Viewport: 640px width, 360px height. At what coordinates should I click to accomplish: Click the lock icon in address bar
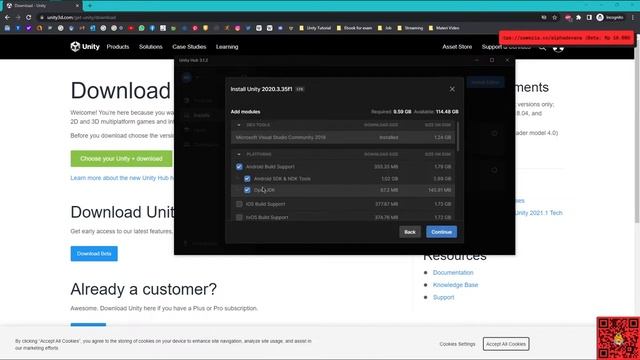pos(42,18)
